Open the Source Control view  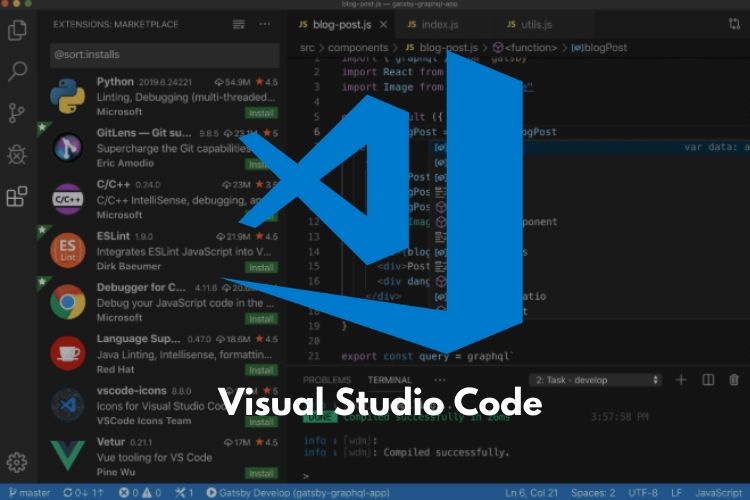coord(17,113)
